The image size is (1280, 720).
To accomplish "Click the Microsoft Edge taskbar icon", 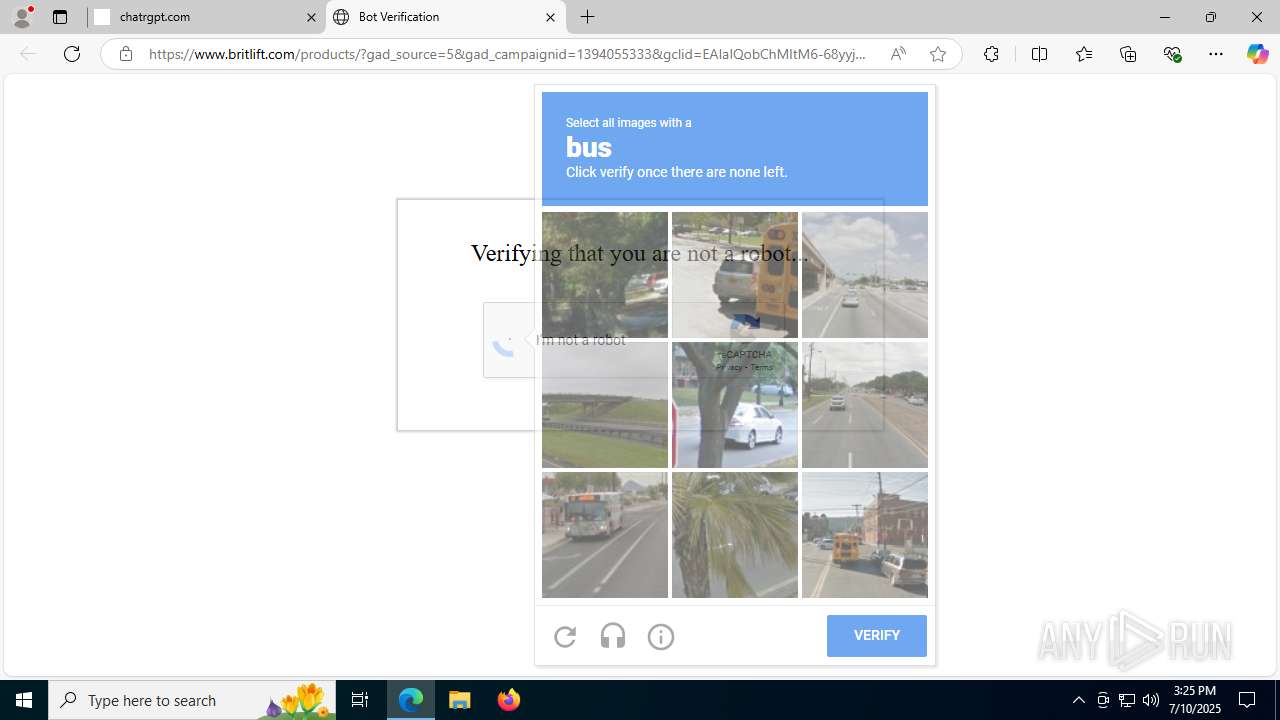I will tap(411, 700).
